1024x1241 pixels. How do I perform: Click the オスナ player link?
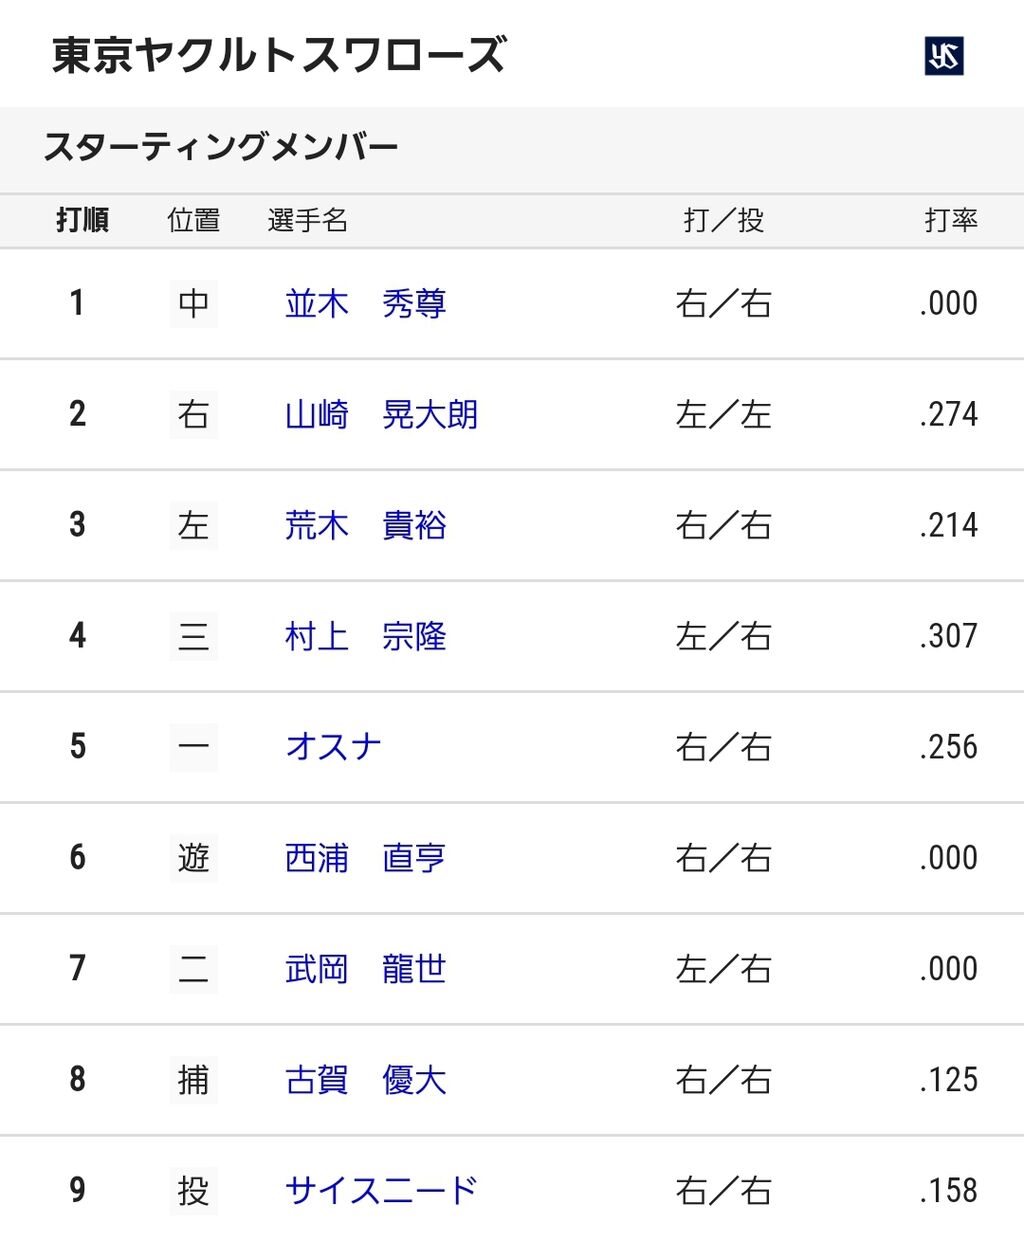pos(333,747)
